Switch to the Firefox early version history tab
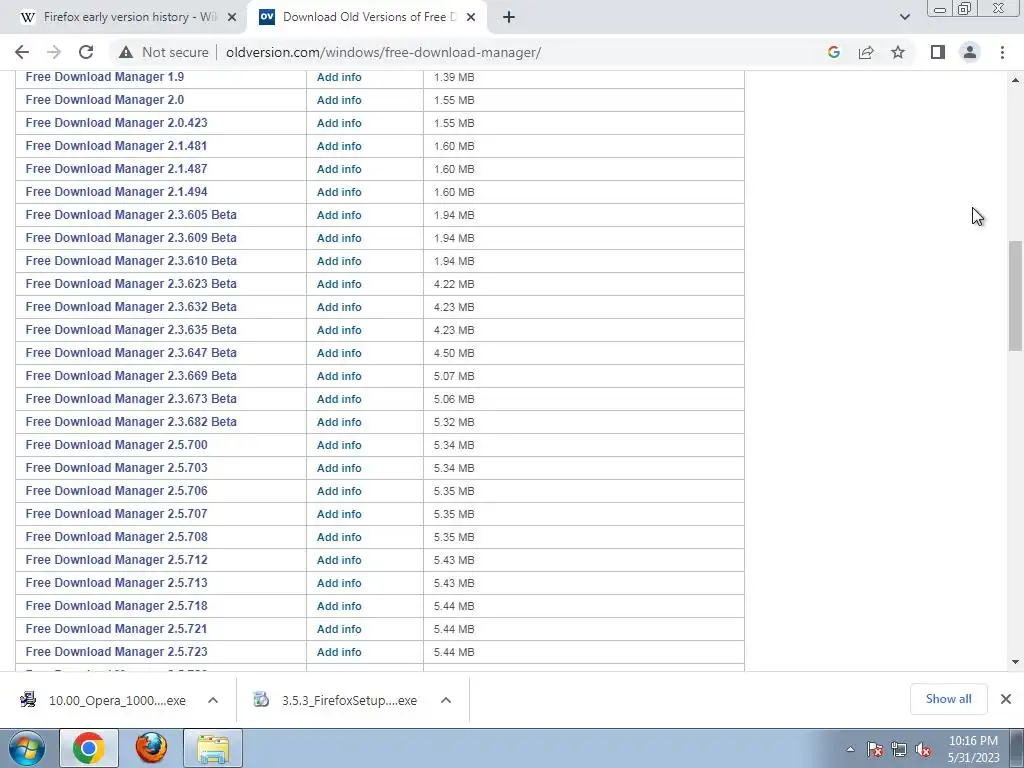The image size is (1024, 768). [124, 18]
